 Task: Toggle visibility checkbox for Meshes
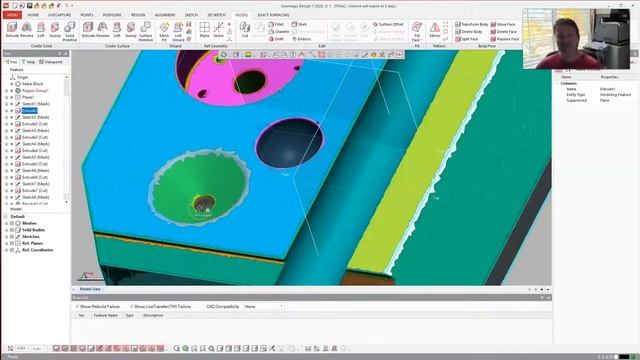(x=12, y=223)
